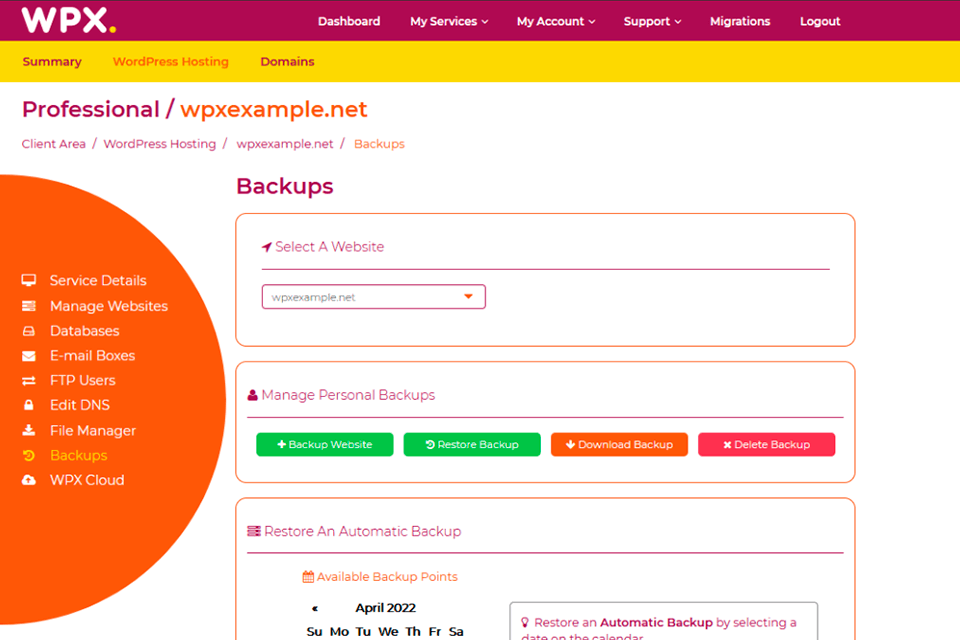Click the FTP Users transfer arrows icon
The height and width of the screenshot is (640, 960).
(x=29, y=381)
